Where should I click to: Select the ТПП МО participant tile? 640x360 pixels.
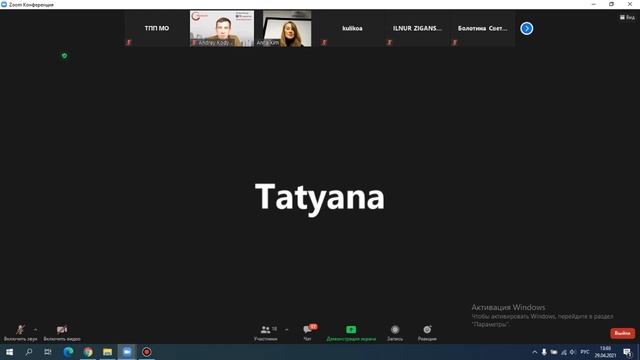point(157,29)
